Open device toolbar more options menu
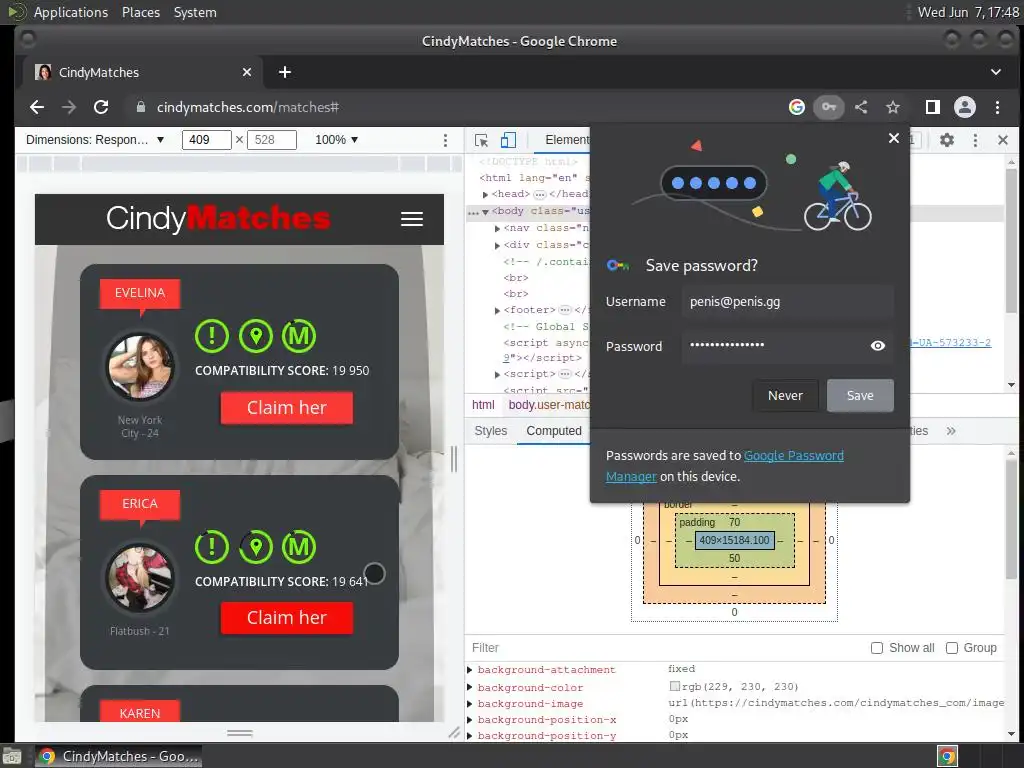 (445, 140)
